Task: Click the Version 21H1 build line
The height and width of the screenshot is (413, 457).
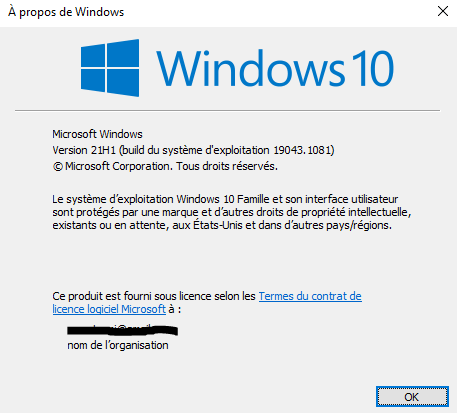Action: tap(193, 150)
